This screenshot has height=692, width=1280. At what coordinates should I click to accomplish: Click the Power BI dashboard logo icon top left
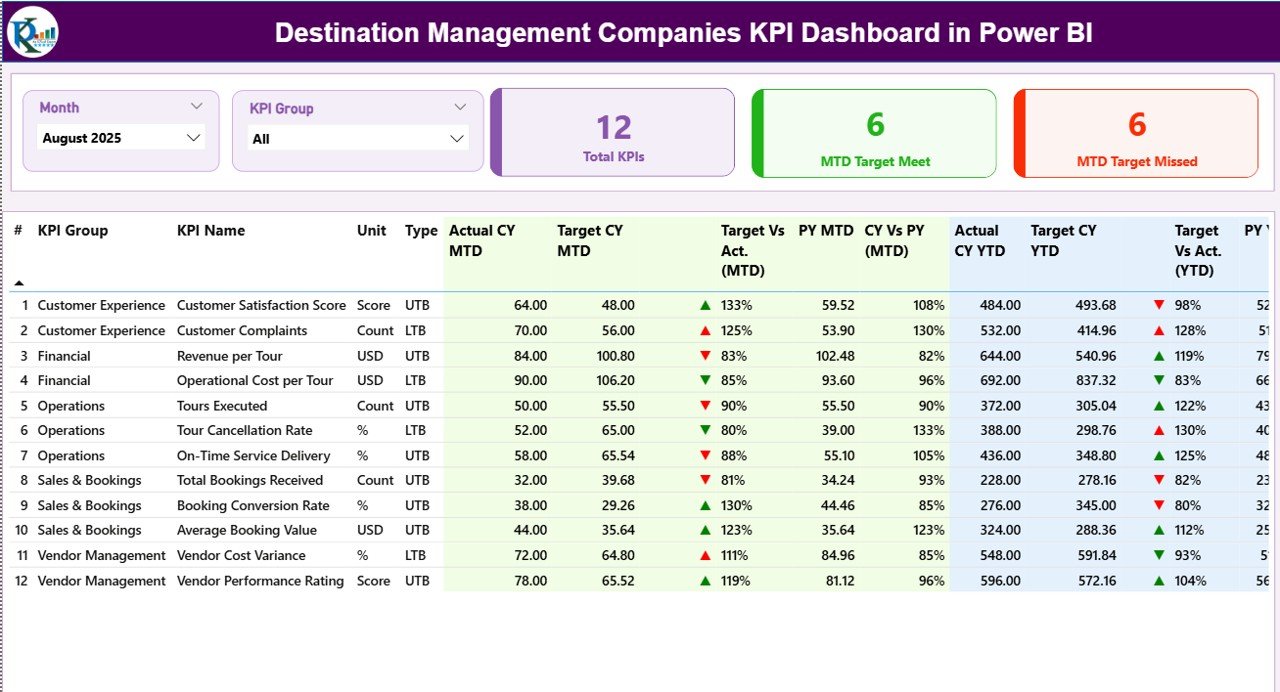(x=33, y=31)
